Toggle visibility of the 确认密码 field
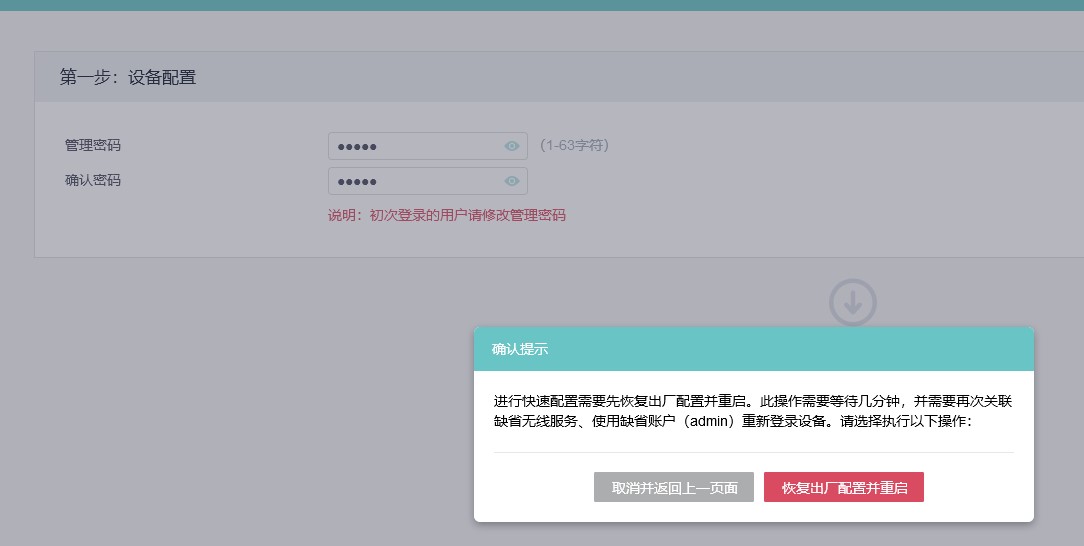1084x546 pixels. [x=512, y=181]
